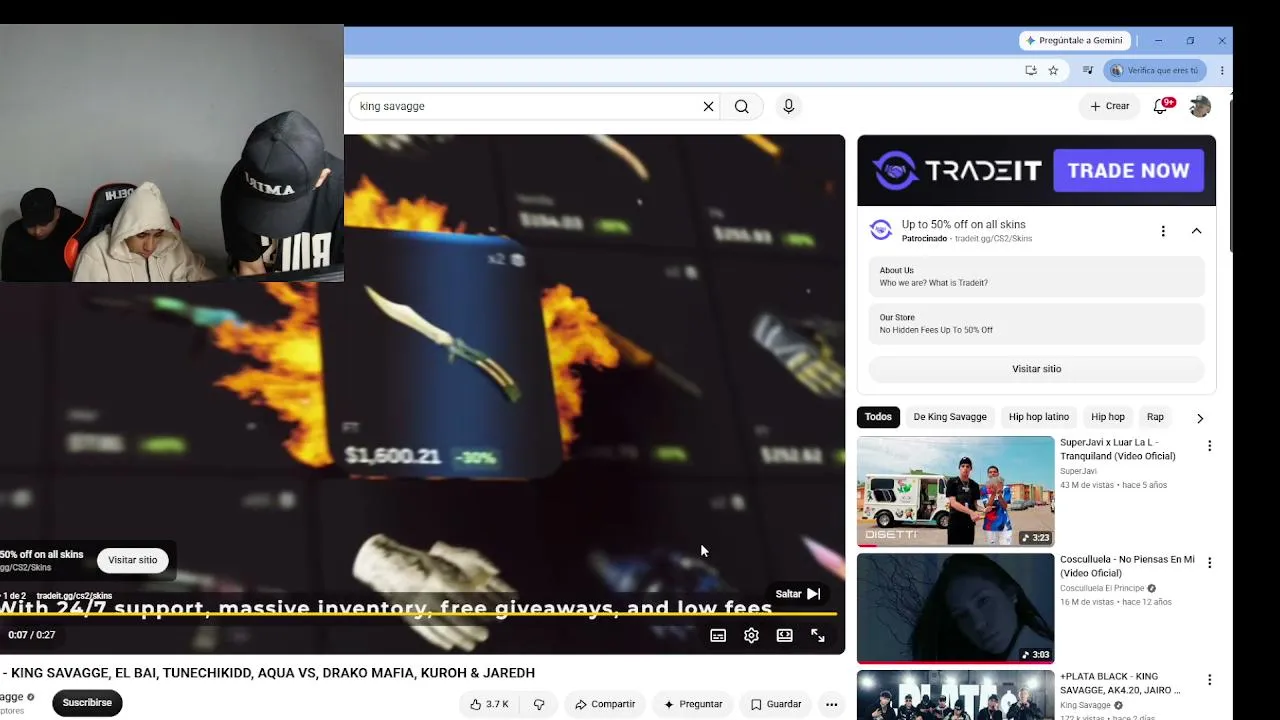Viewport: 1280px width, 720px height.
Task: Select the Rap filter chip
Action: (1155, 417)
